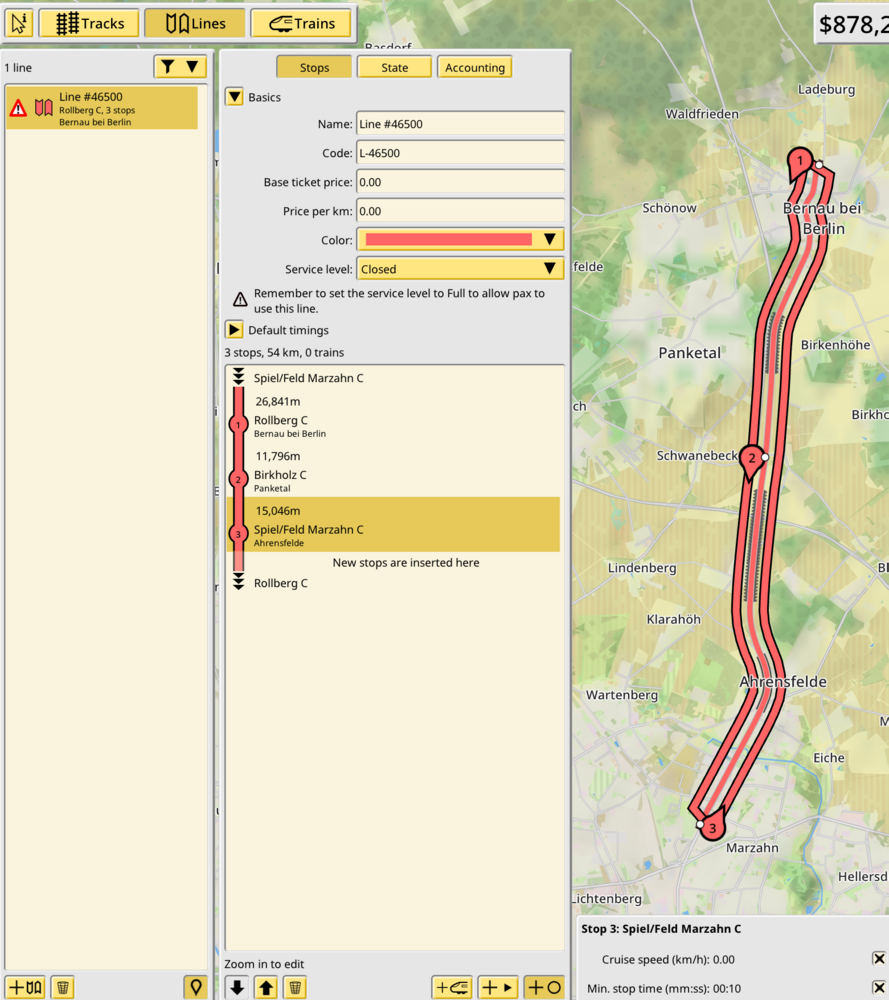
Task: Add a train using the add-train icon
Action: pyautogui.click(x=452, y=987)
